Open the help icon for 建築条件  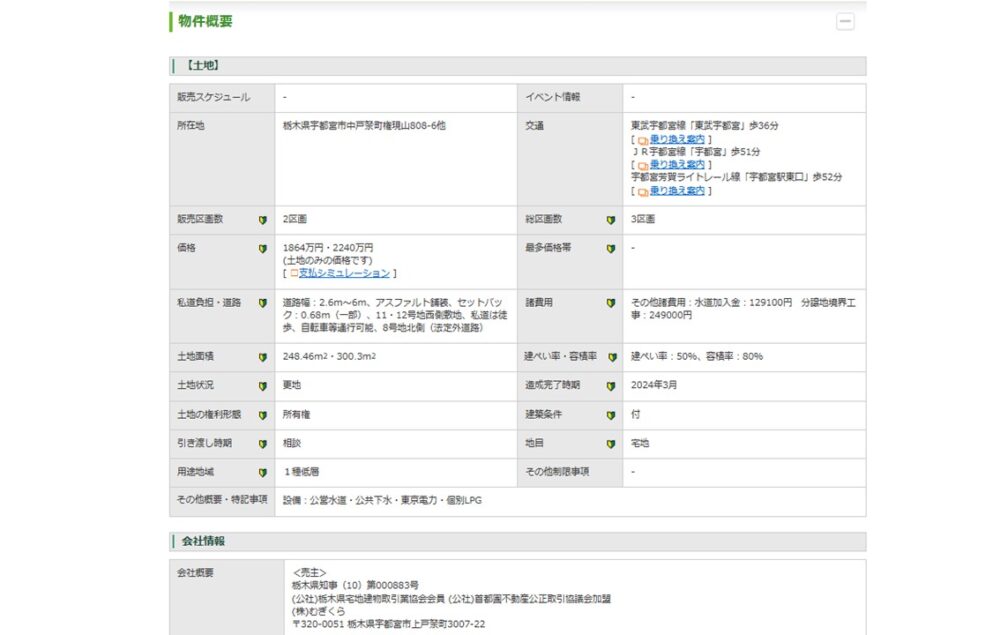point(610,415)
